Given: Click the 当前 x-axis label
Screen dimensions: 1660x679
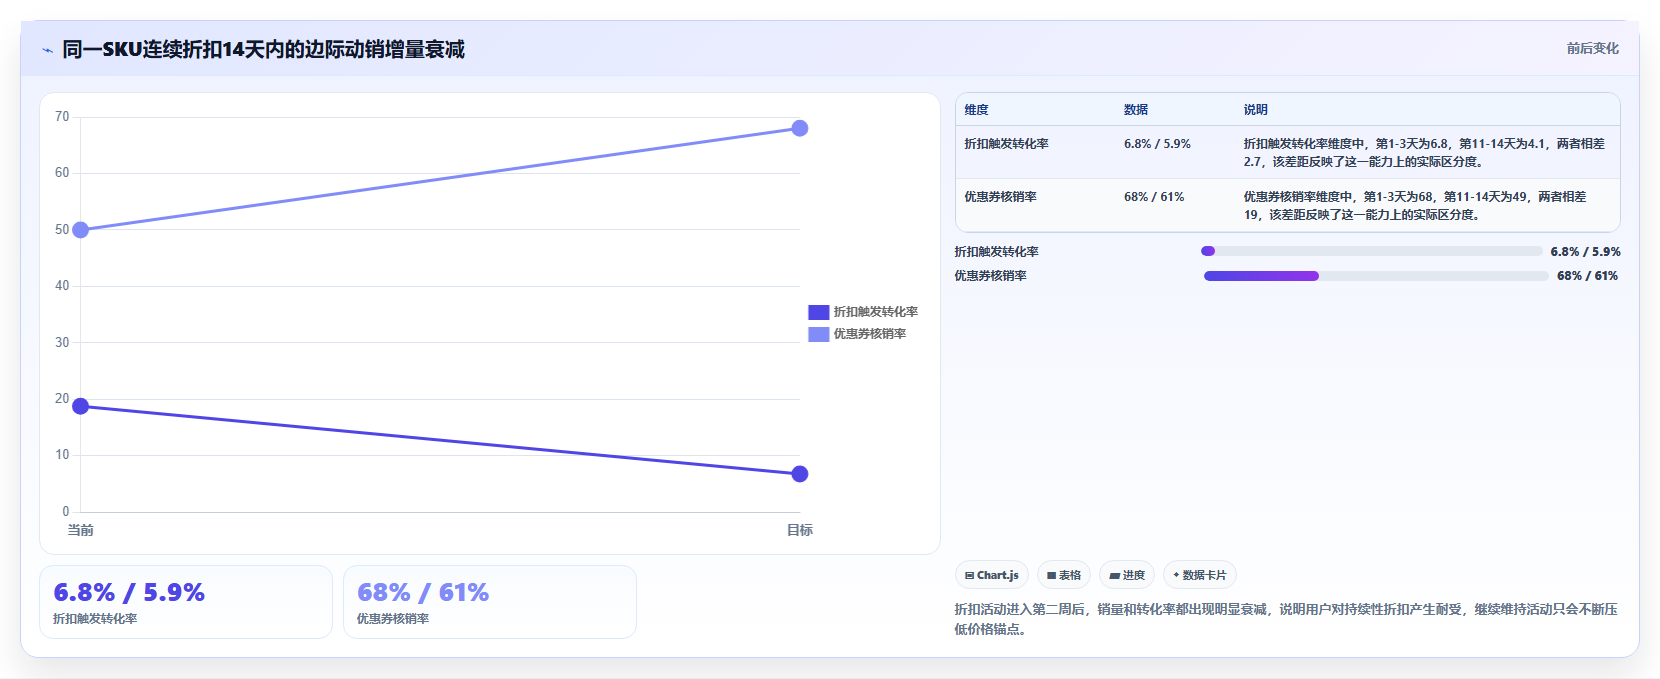Looking at the screenshot, I should tap(81, 530).
